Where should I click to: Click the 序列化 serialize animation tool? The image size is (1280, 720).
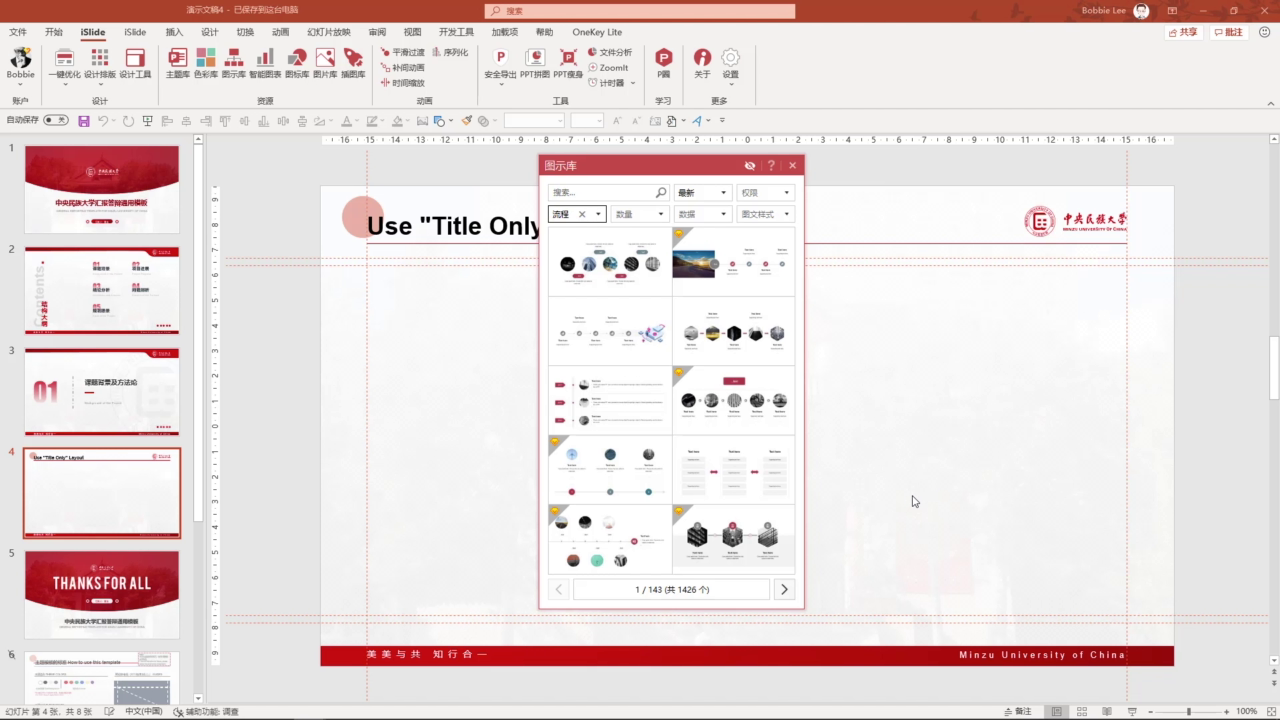(450, 52)
